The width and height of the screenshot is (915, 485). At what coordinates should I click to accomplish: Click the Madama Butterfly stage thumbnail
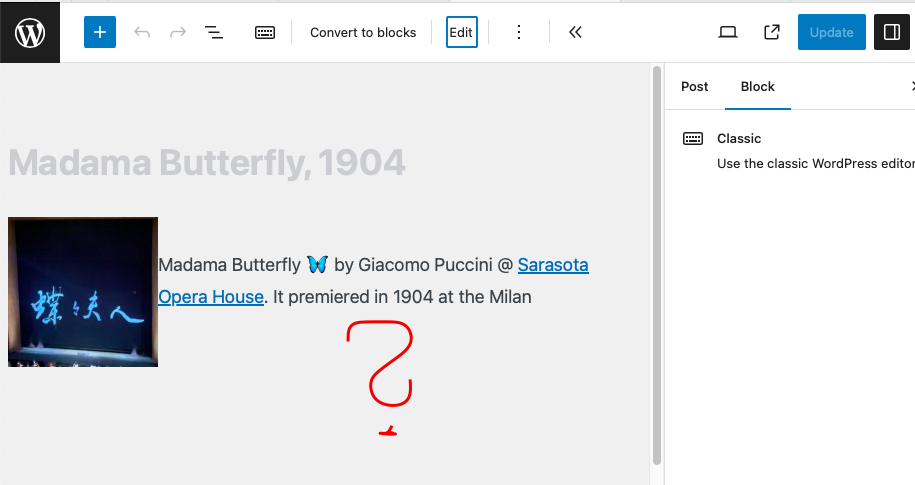[x=83, y=292]
